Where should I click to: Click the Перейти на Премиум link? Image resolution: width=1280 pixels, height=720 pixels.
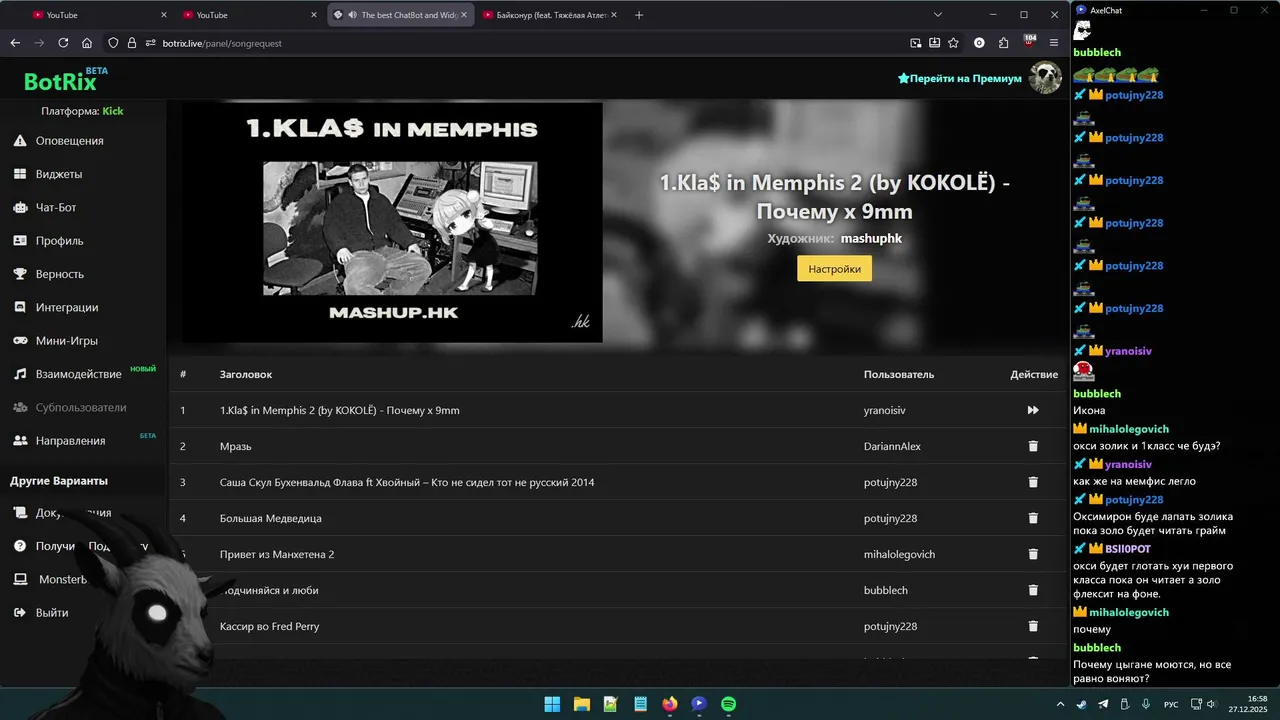coord(960,78)
